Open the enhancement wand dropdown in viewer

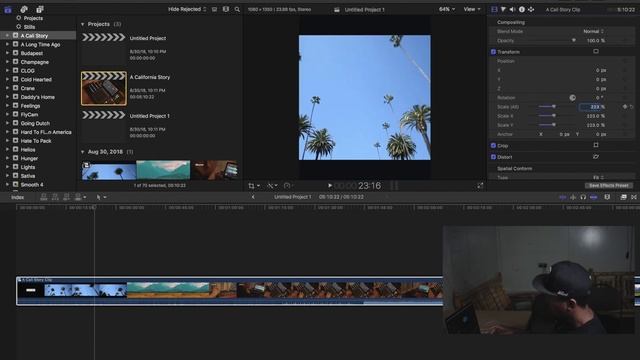272,186
